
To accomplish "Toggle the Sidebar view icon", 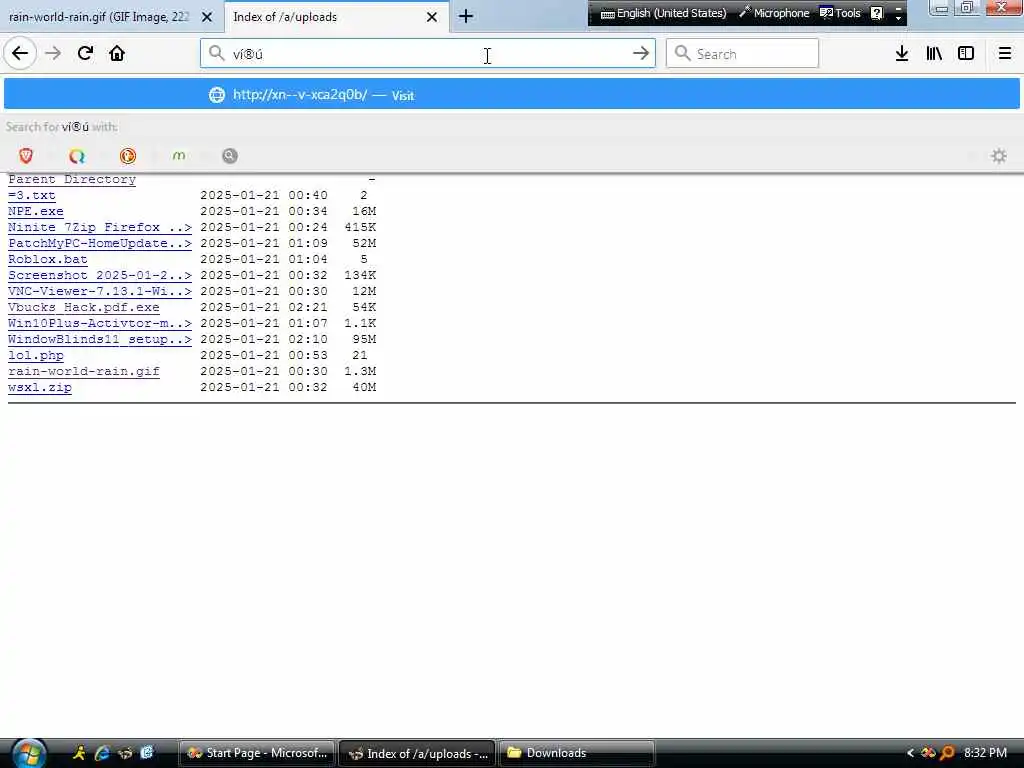I will [966, 54].
